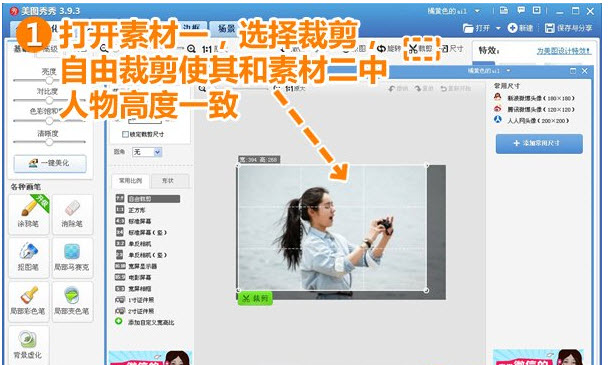Add custom ratio via 添加自定义宽高比

[145, 322]
